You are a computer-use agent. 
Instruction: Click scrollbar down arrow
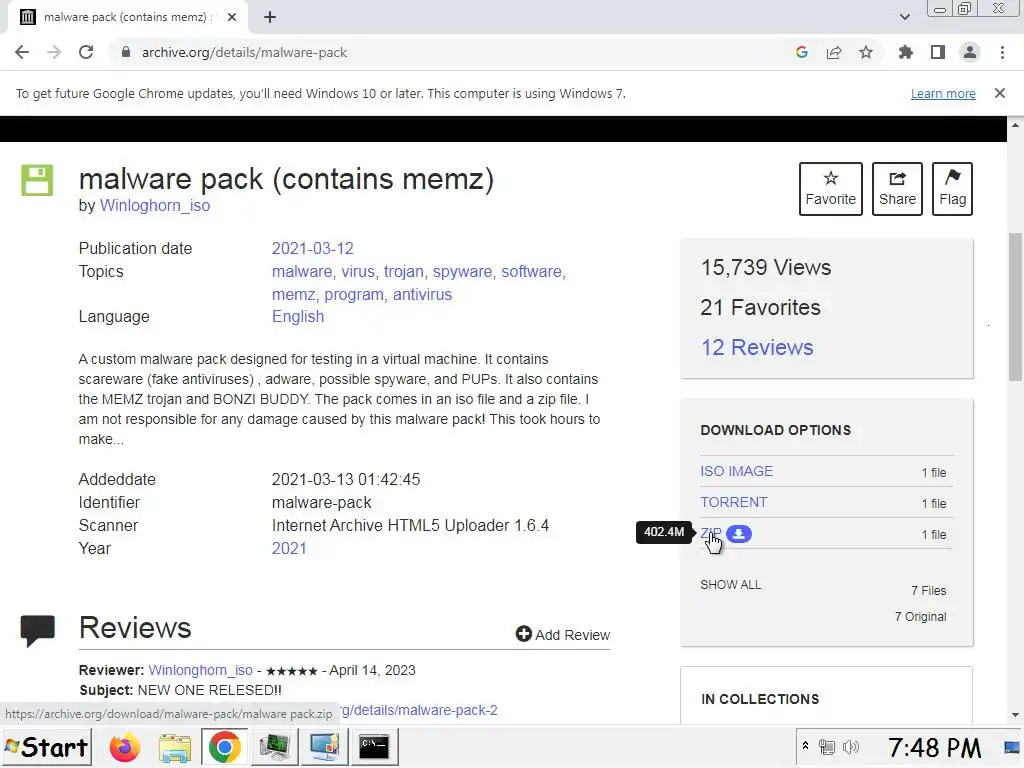coord(1015,715)
